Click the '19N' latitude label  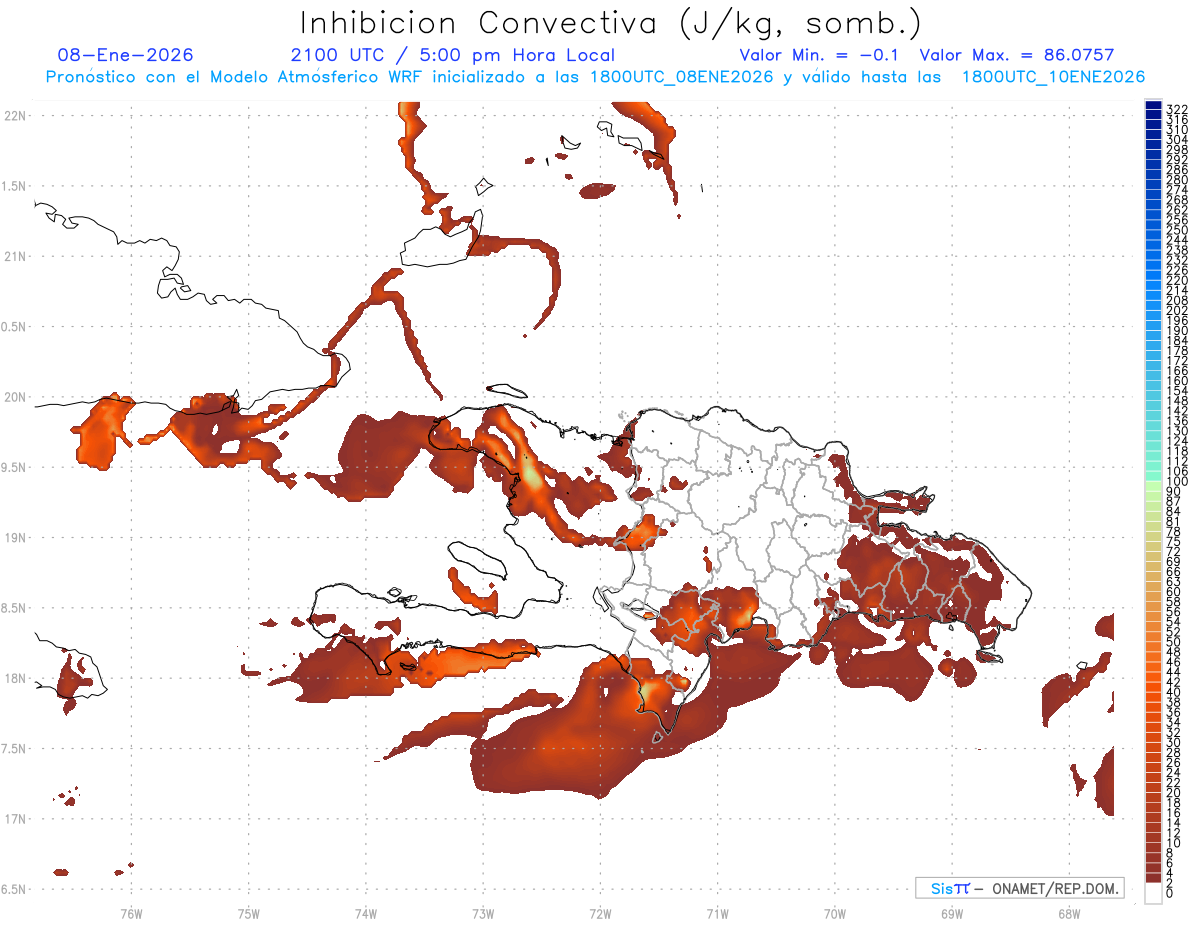click(x=15, y=537)
